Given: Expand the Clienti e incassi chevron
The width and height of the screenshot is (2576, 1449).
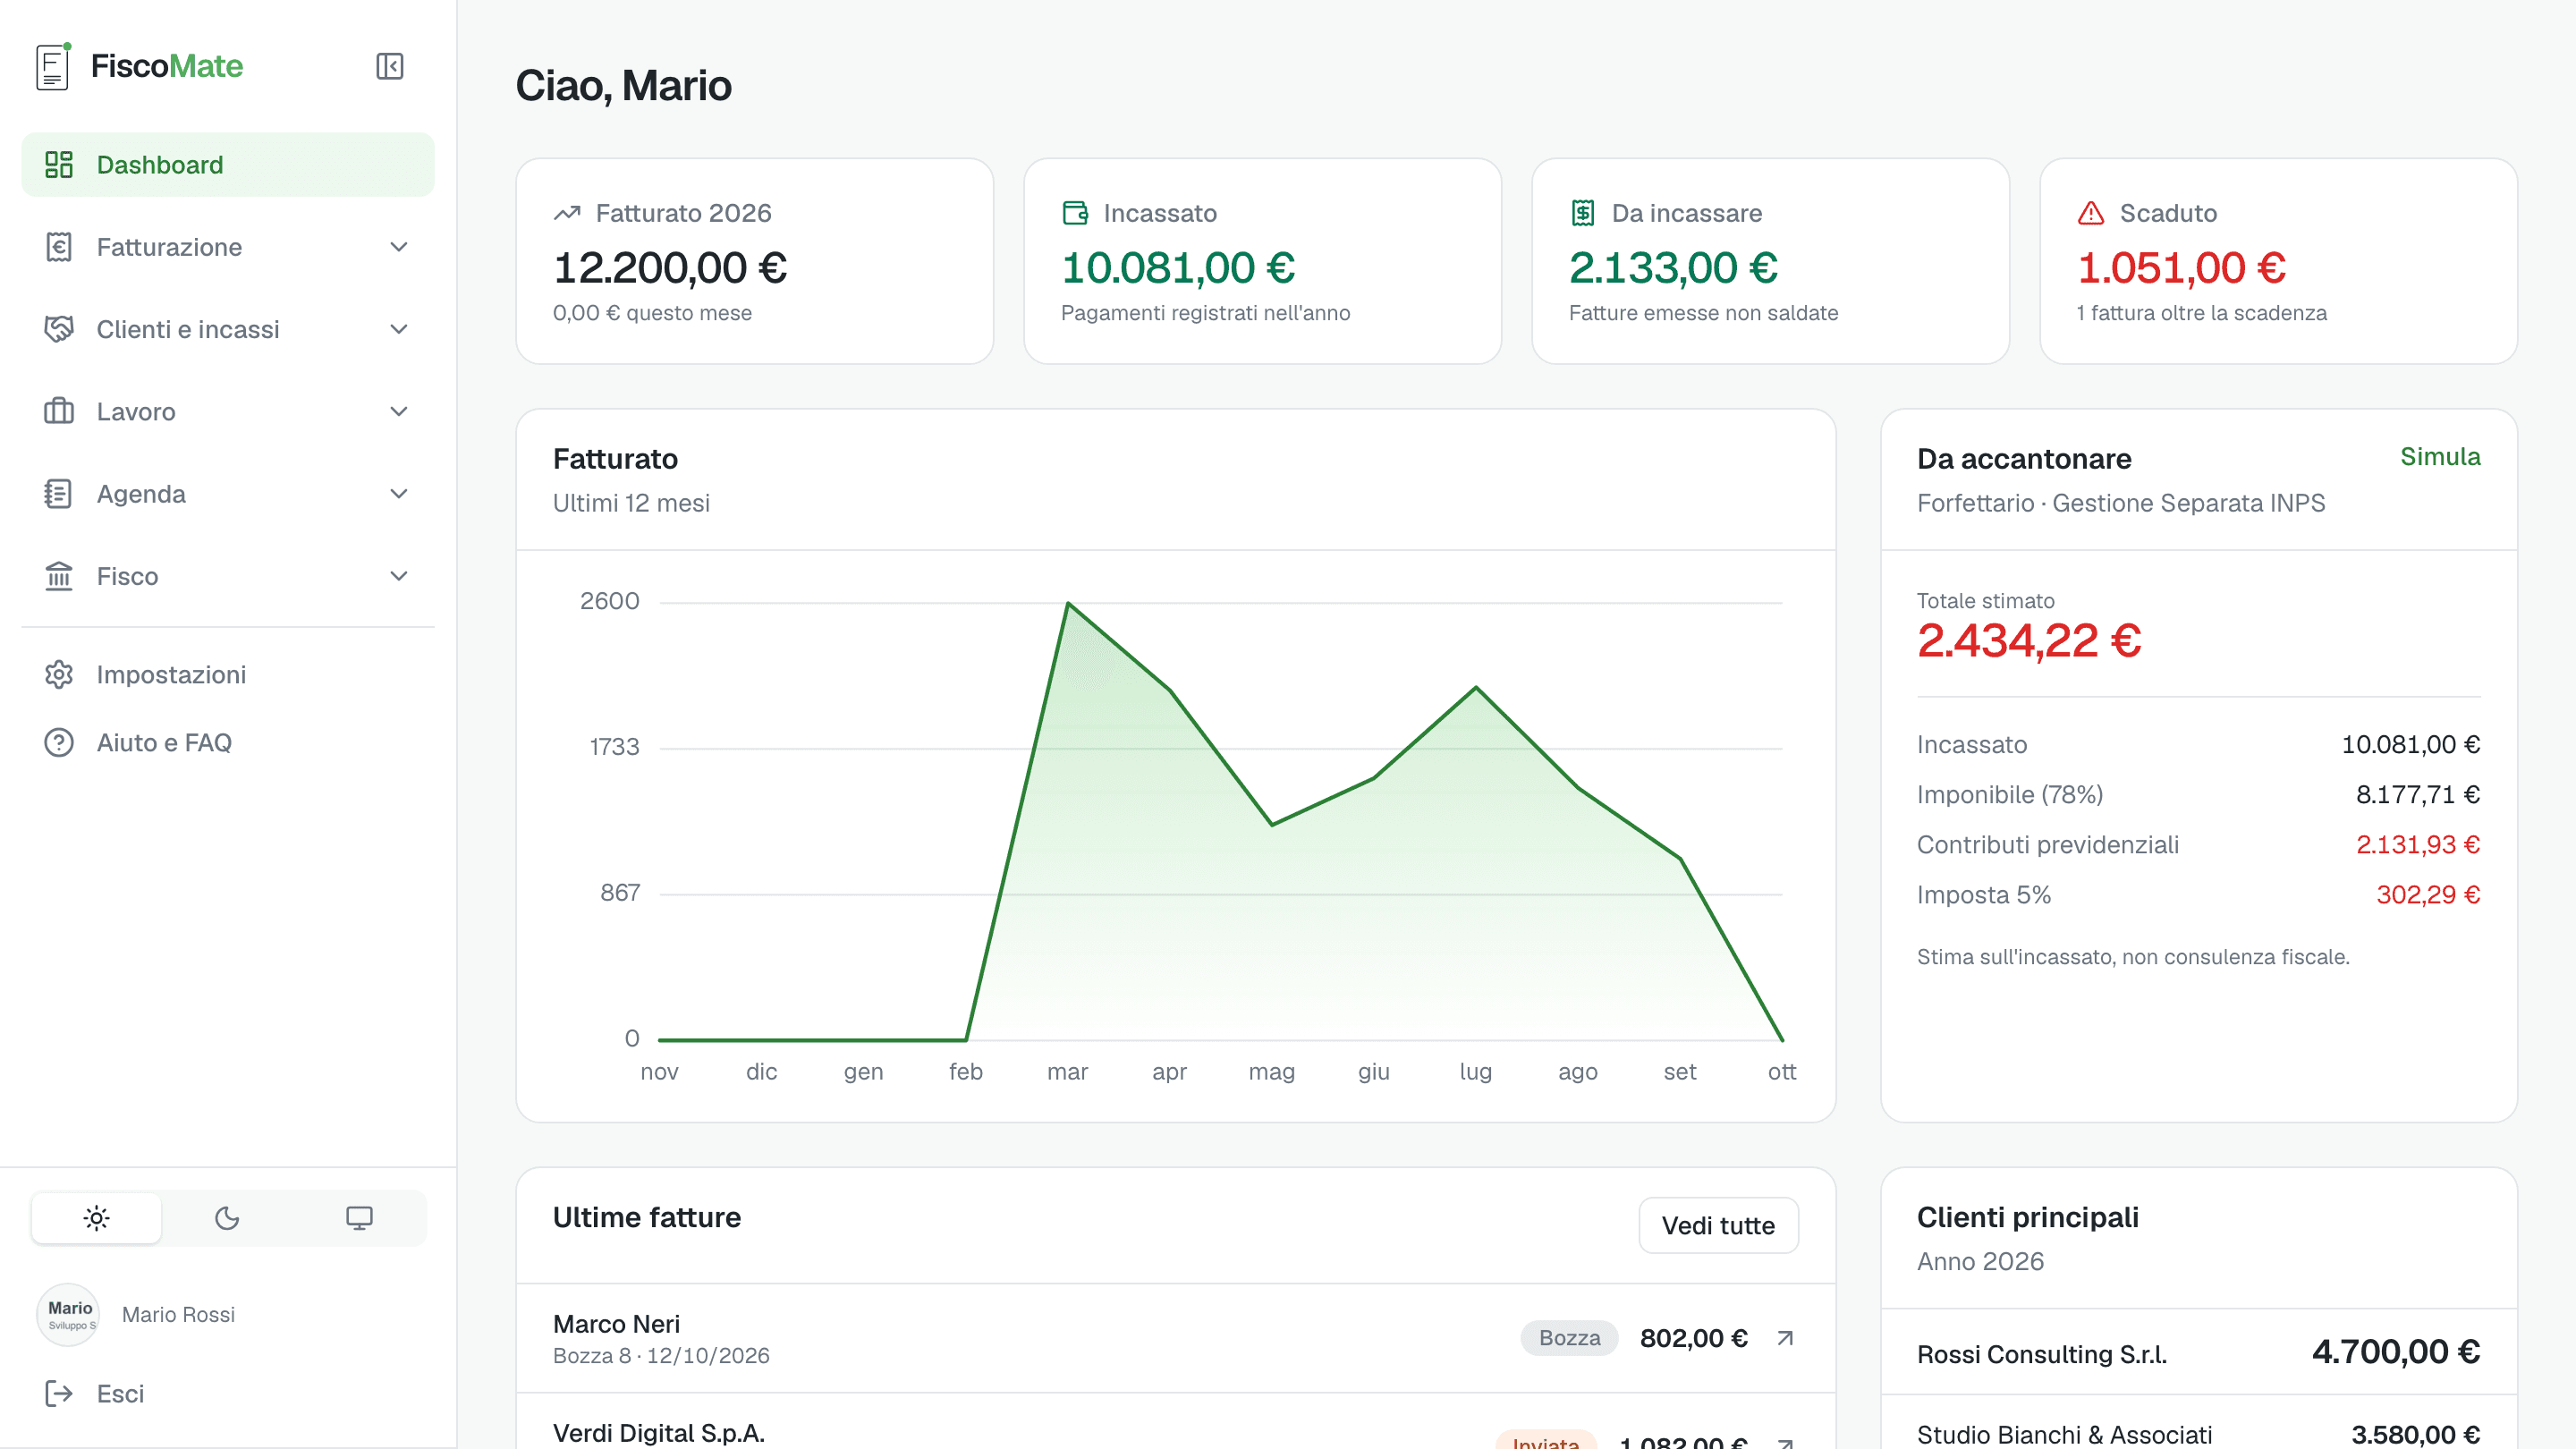Looking at the screenshot, I should (x=399, y=329).
